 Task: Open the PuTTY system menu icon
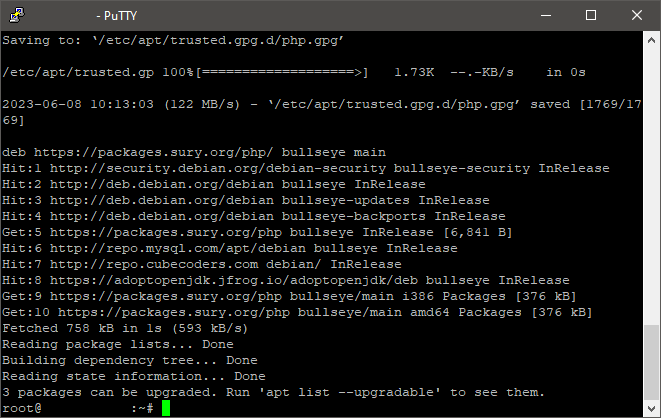(17, 15)
